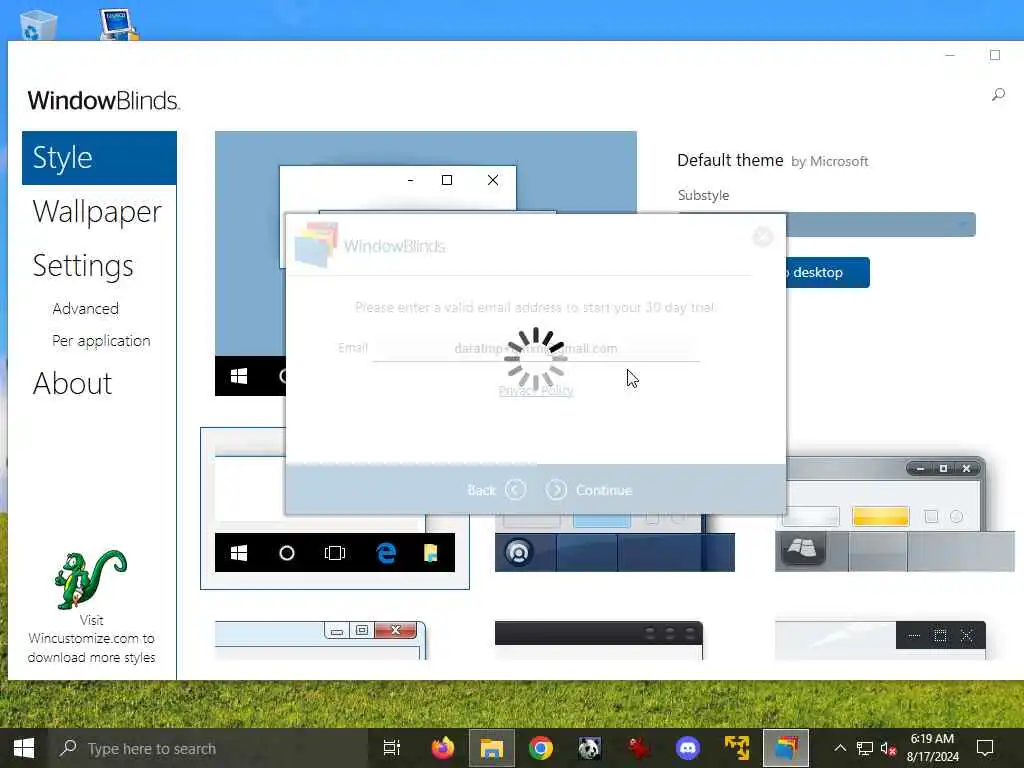
Task: Close the trial dialog with X icon
Action: (762, 236)
